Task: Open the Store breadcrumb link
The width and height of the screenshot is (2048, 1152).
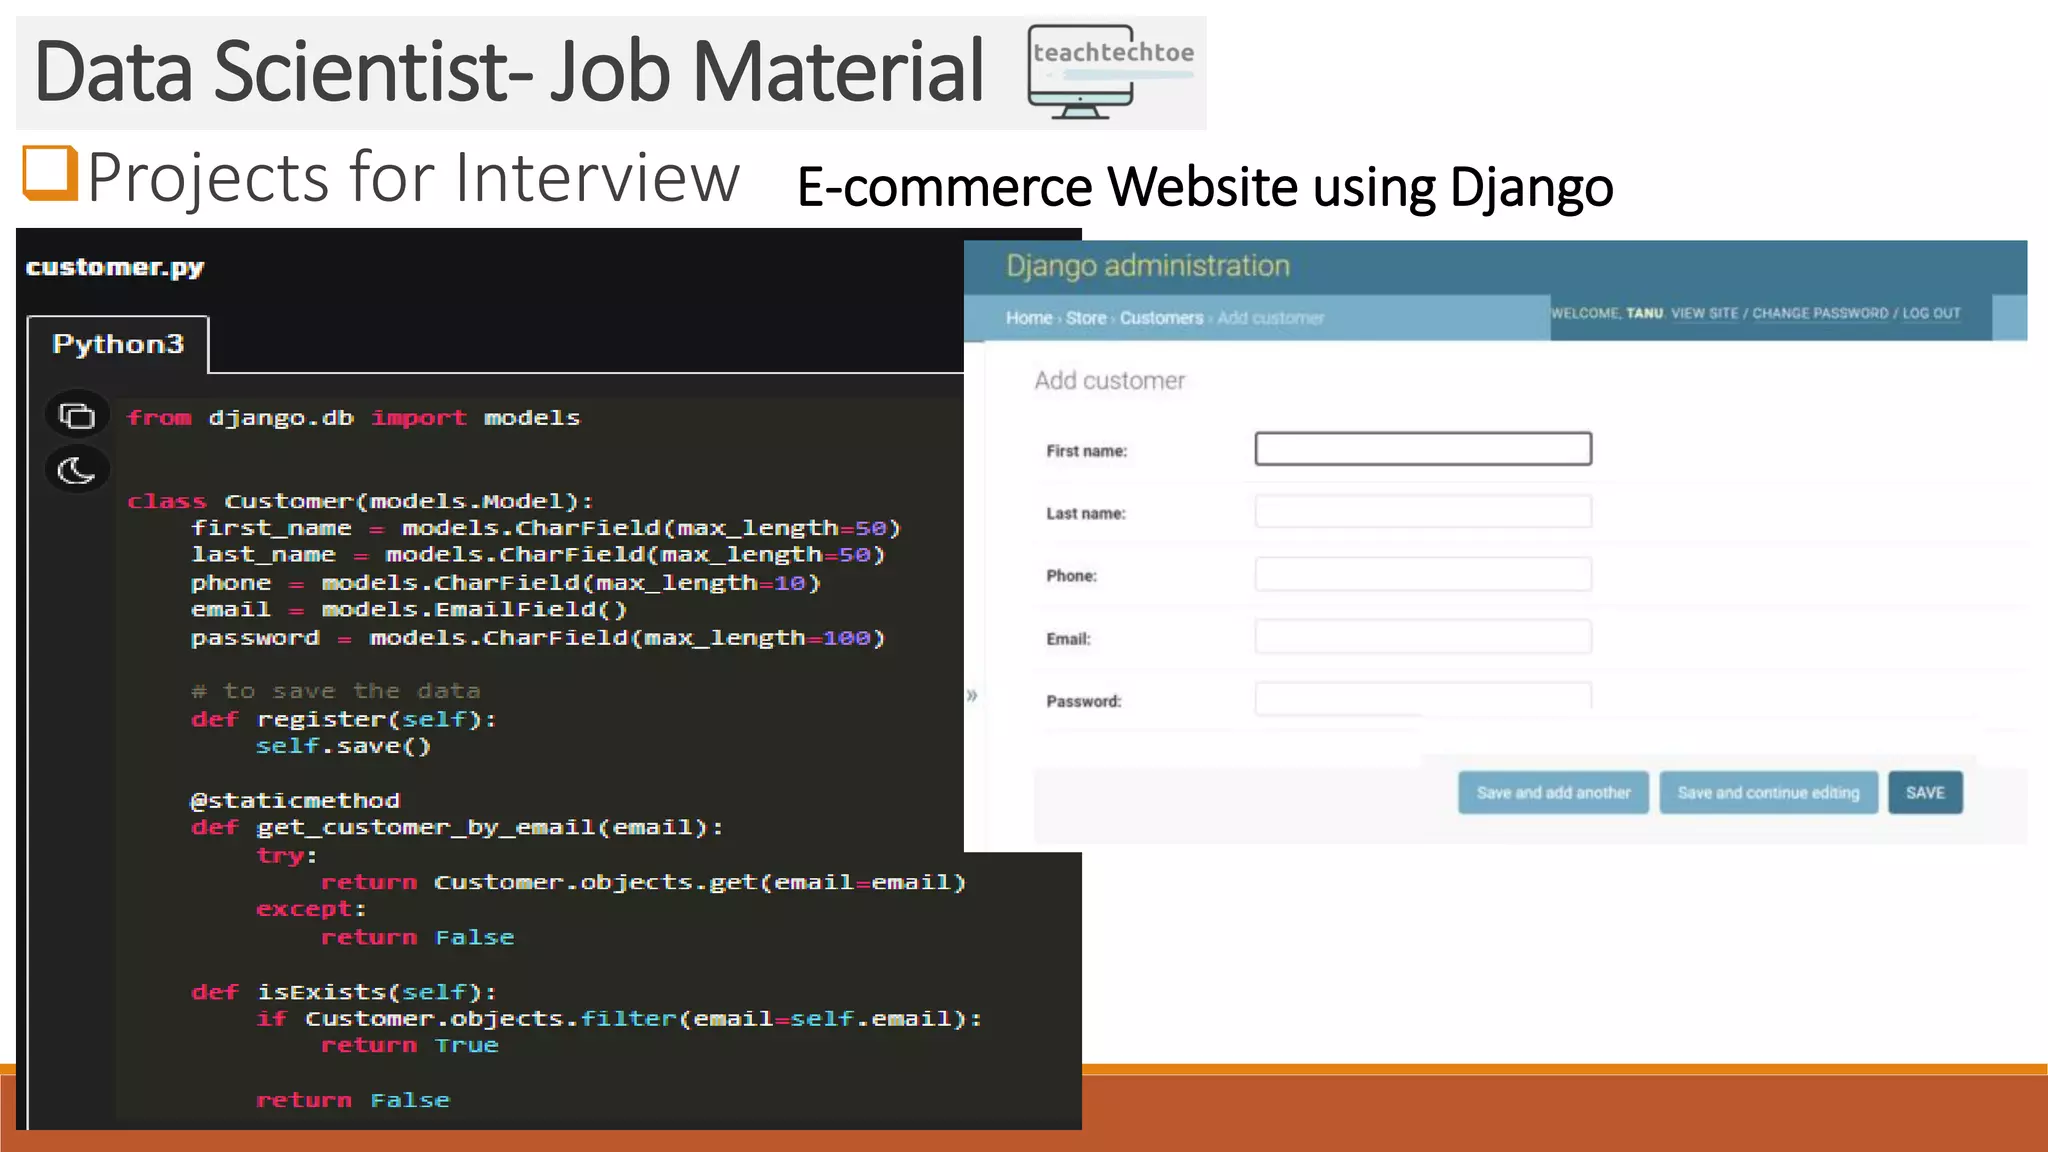Action: 1086,318
